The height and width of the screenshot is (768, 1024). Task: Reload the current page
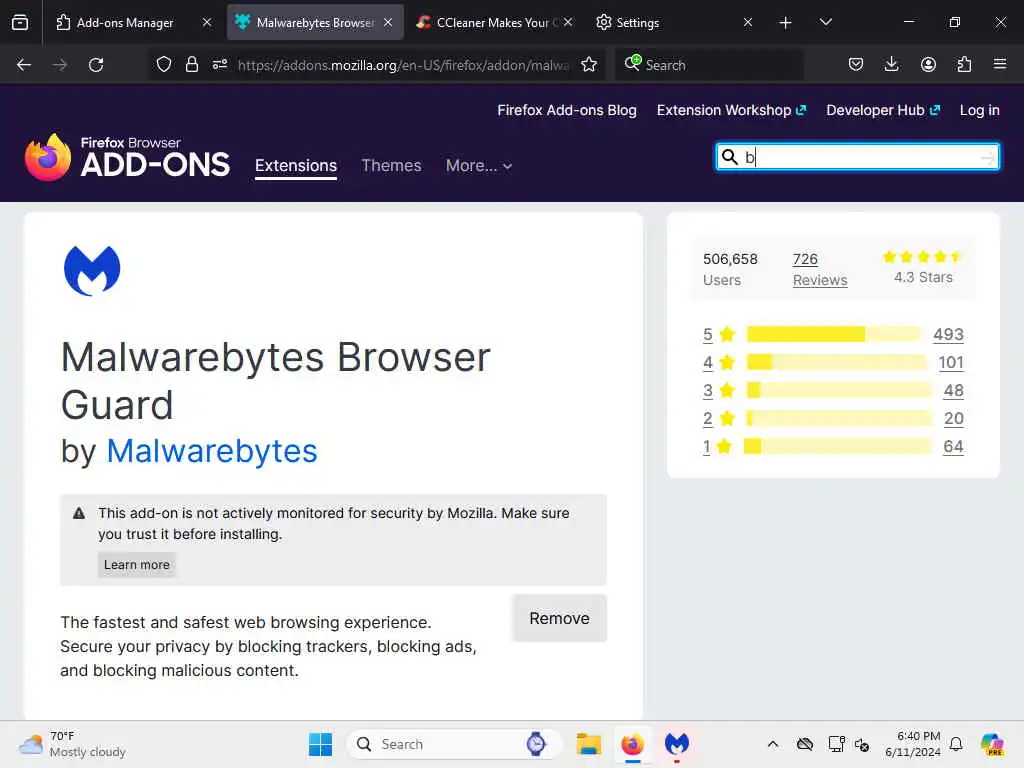pyautogui.click(x=96, y=65)
